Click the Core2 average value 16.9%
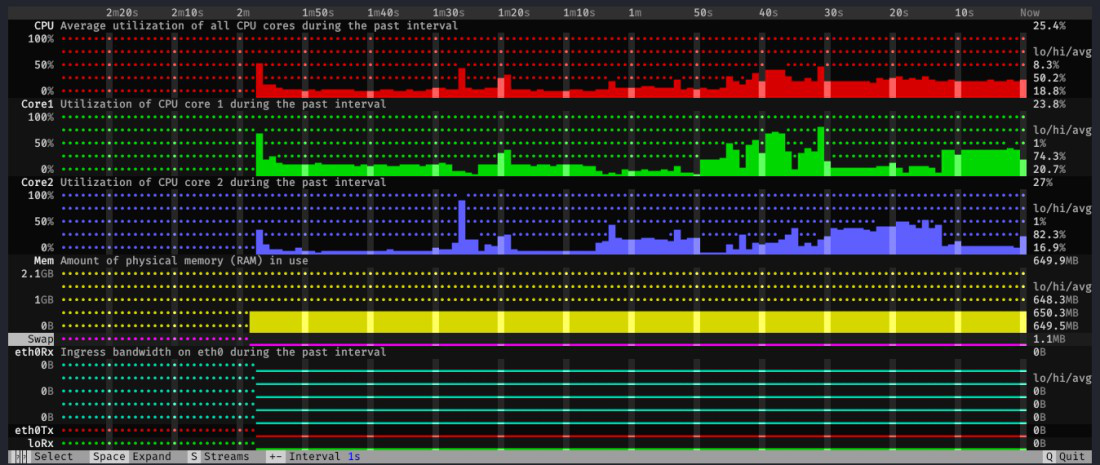 (1049, 248)
